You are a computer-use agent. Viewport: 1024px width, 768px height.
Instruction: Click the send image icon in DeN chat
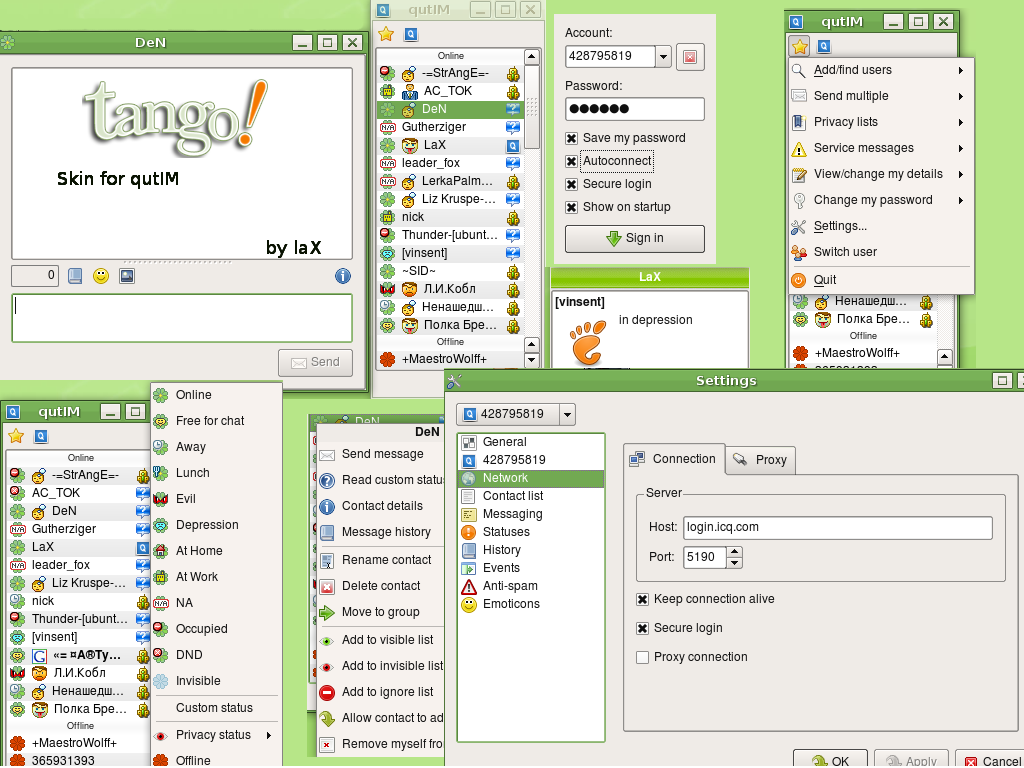click(127, 276)
